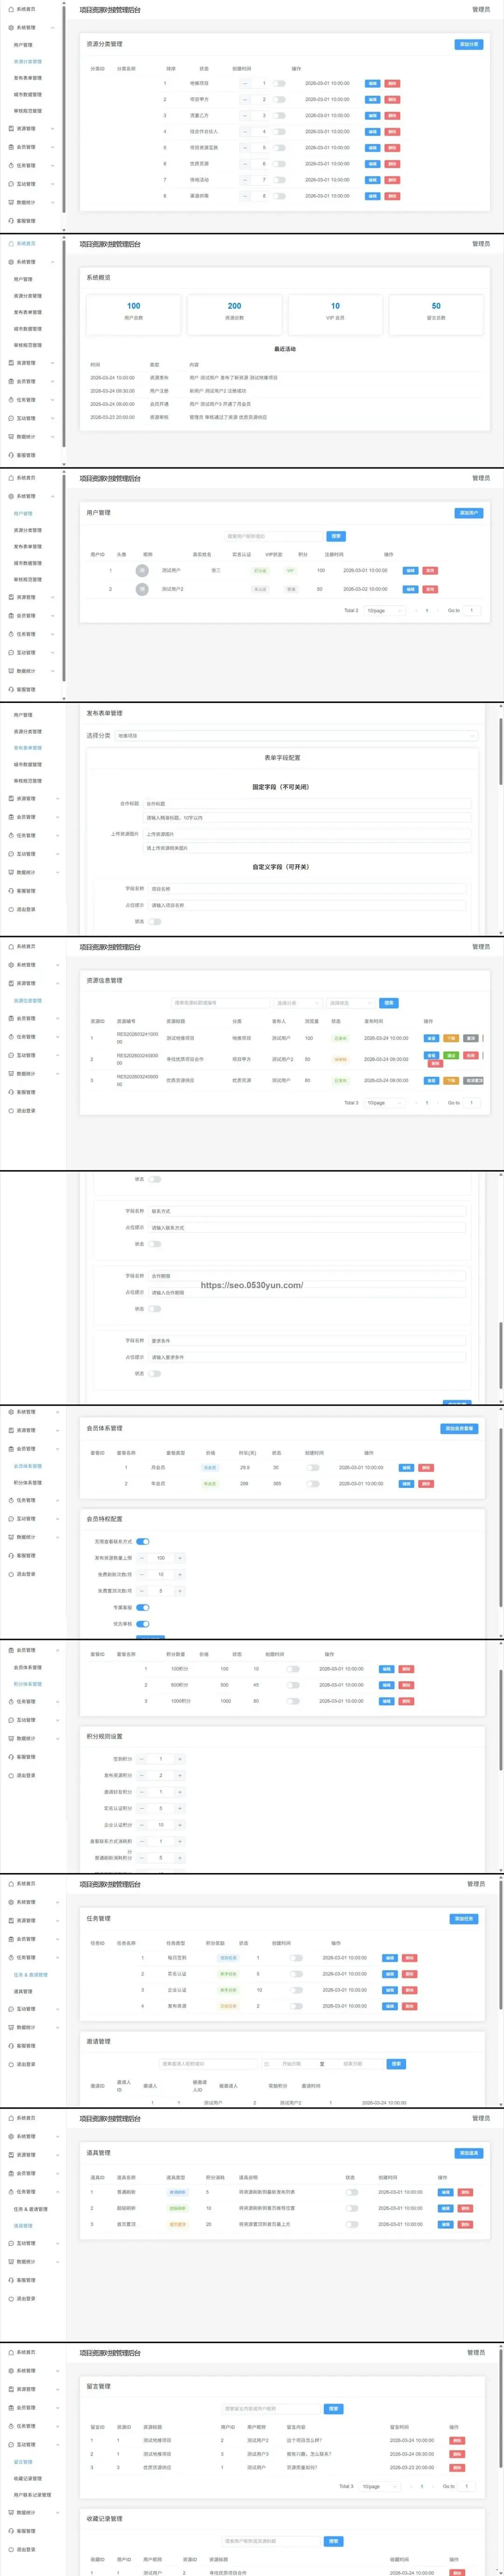
Task: Click 开始日期 date field in 邀请管理
Action: coord(291,2064)
